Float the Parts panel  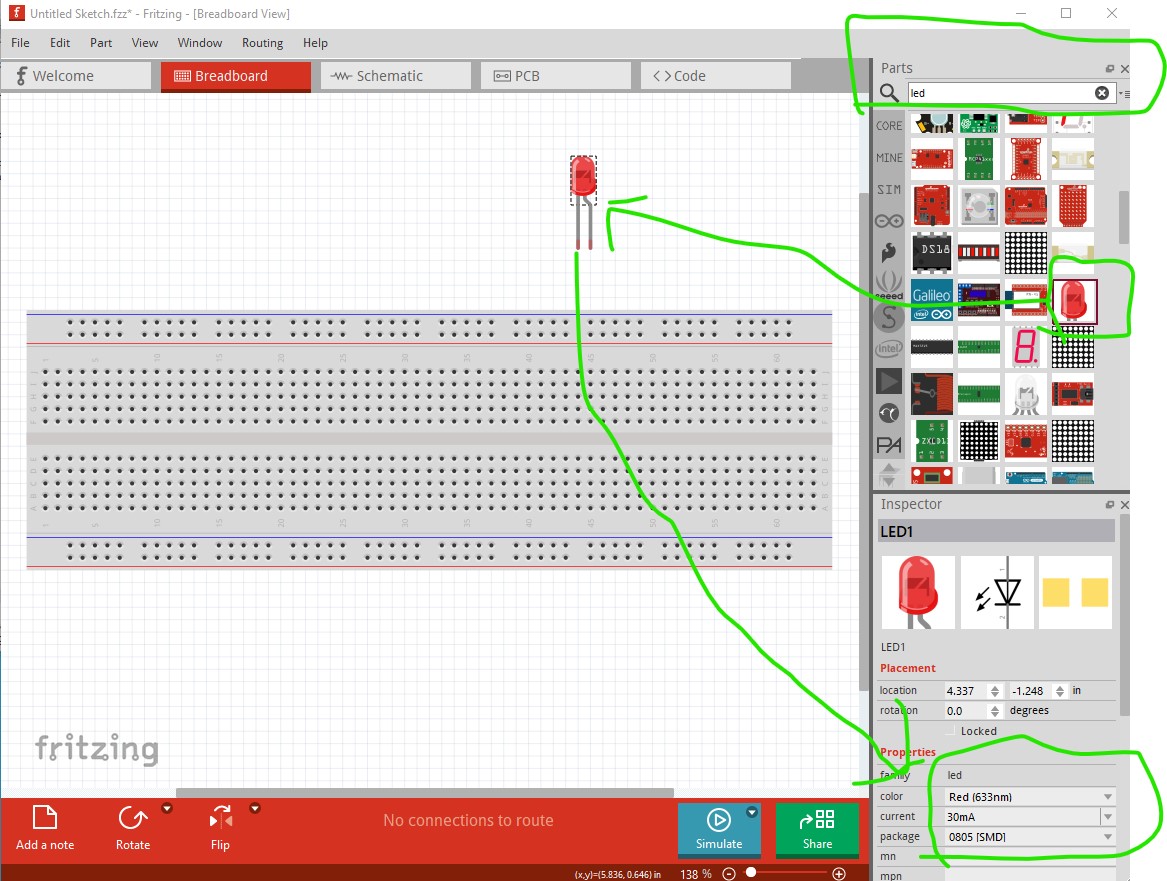(x=1110, y=68)
